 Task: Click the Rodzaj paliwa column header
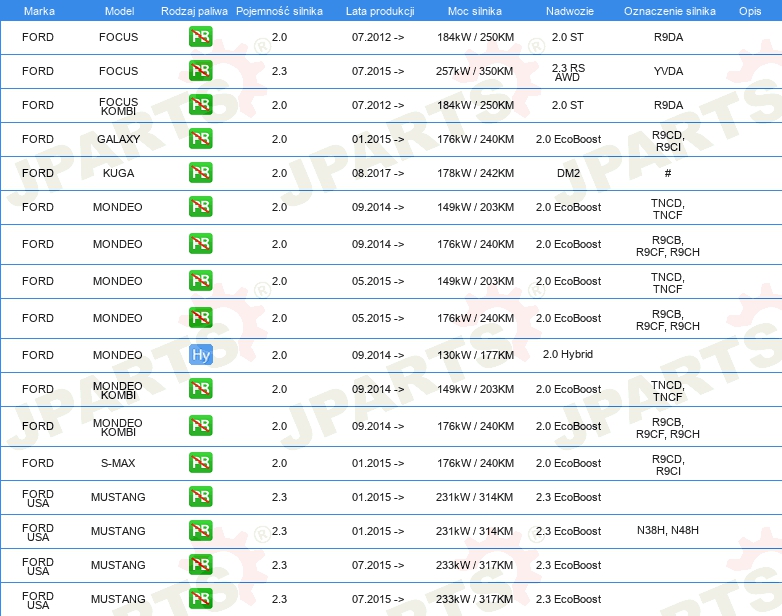click(x=194, y=11)
